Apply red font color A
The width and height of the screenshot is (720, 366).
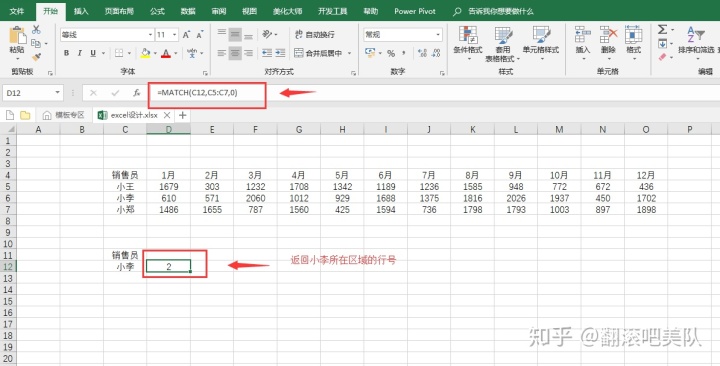(166, 53)
